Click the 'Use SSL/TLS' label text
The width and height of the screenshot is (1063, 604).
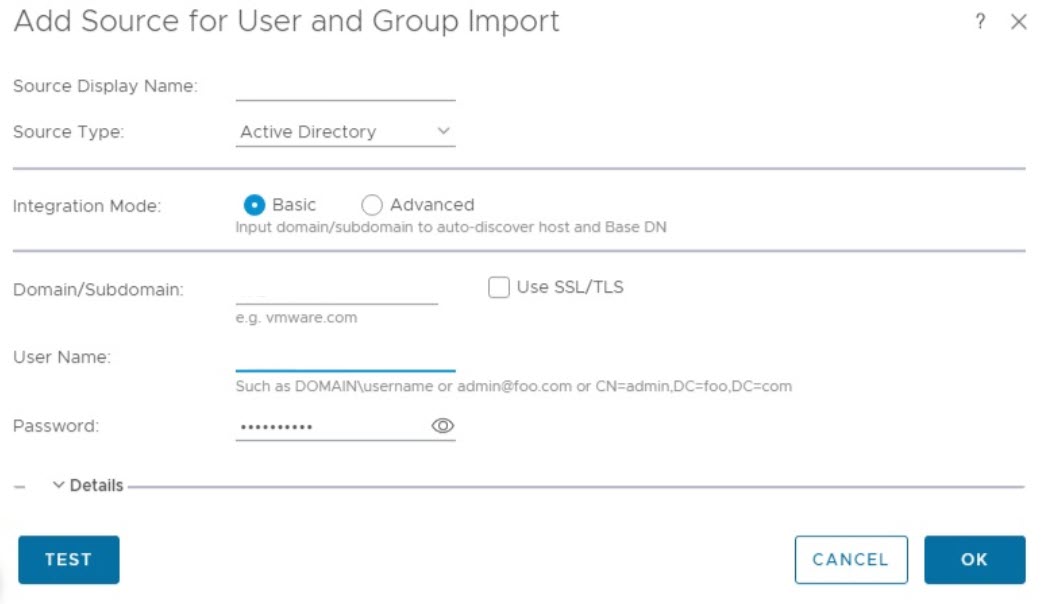pyautogui.click(x=570, y=287)
